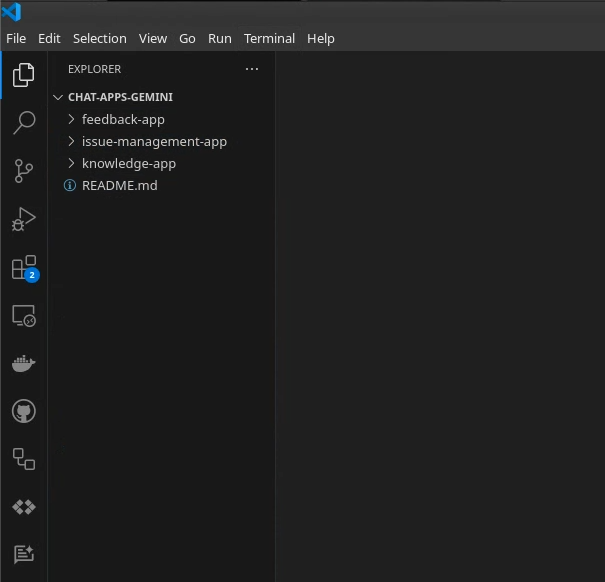This screenshot has width=605, height=582.
Task: Open the chat sparkle icon in activity bar
Action: coord(23,554)
